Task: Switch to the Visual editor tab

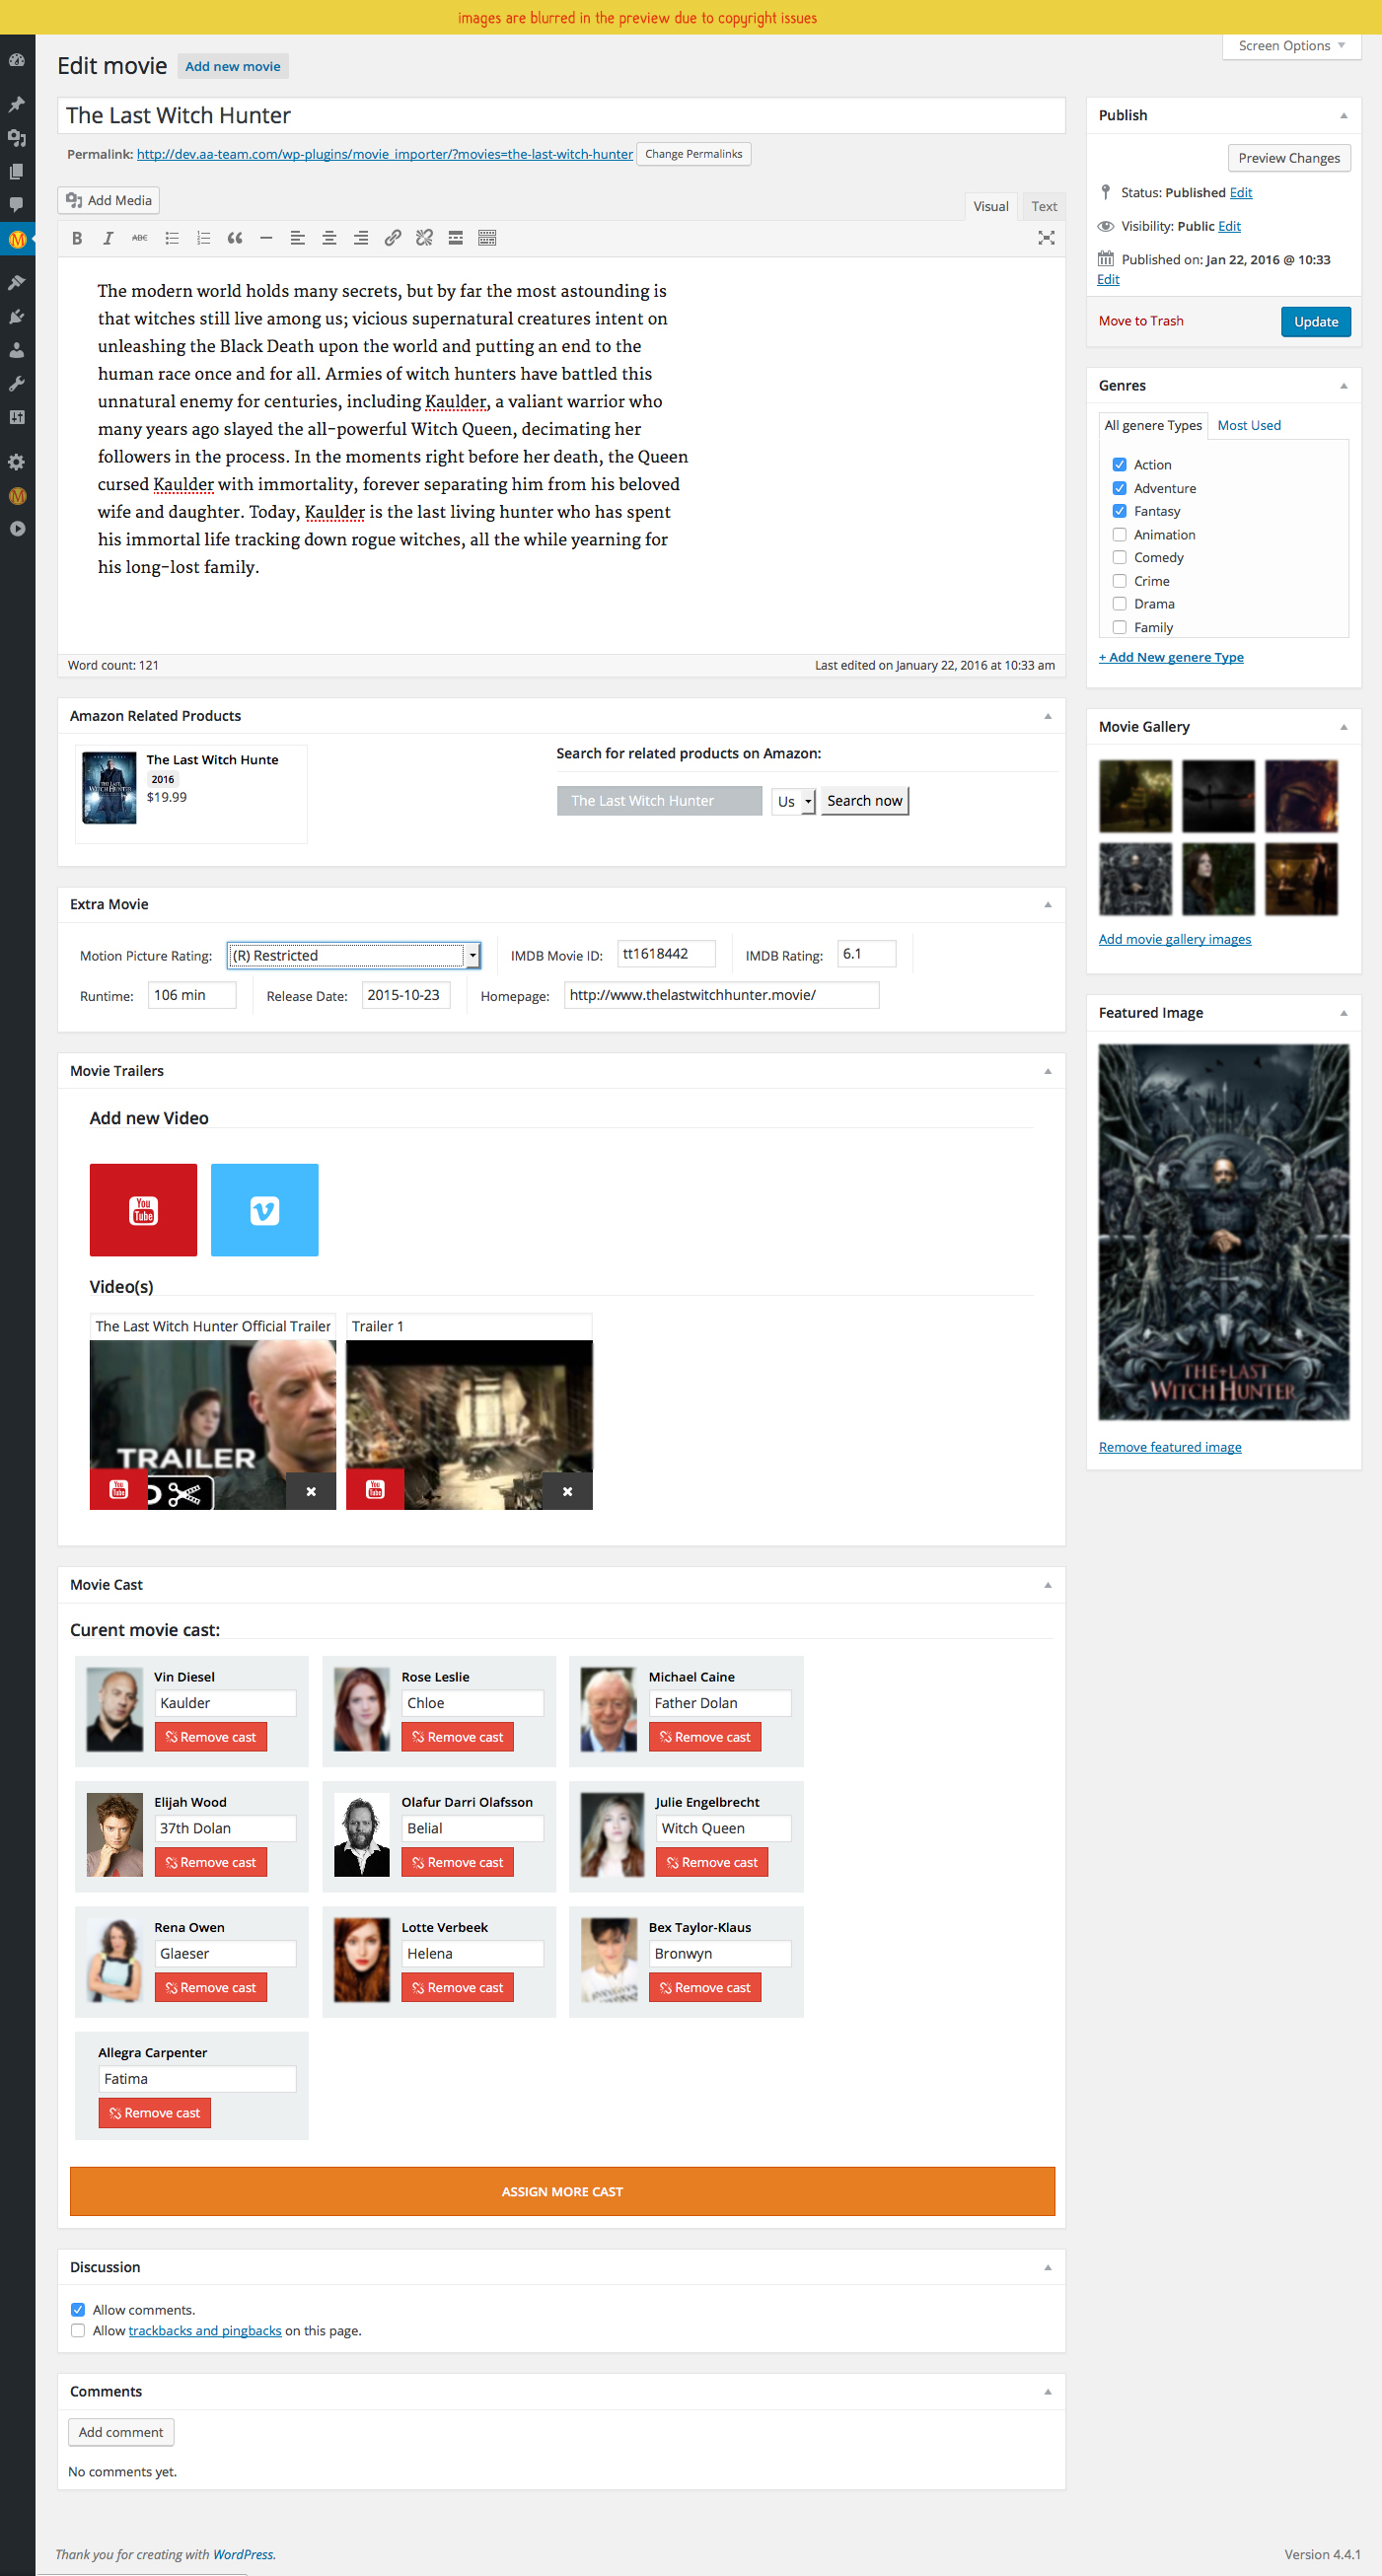Action: point(991,206)
